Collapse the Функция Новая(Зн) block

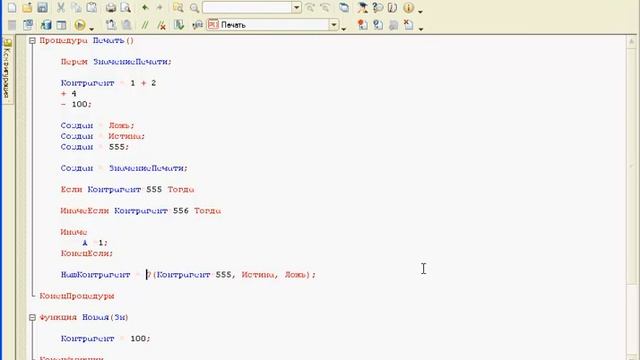pos(32,317)
